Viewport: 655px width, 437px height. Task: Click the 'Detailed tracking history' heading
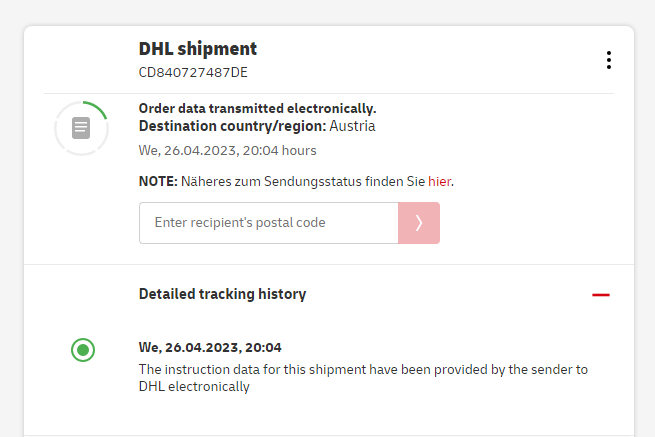tap(222, 294)
